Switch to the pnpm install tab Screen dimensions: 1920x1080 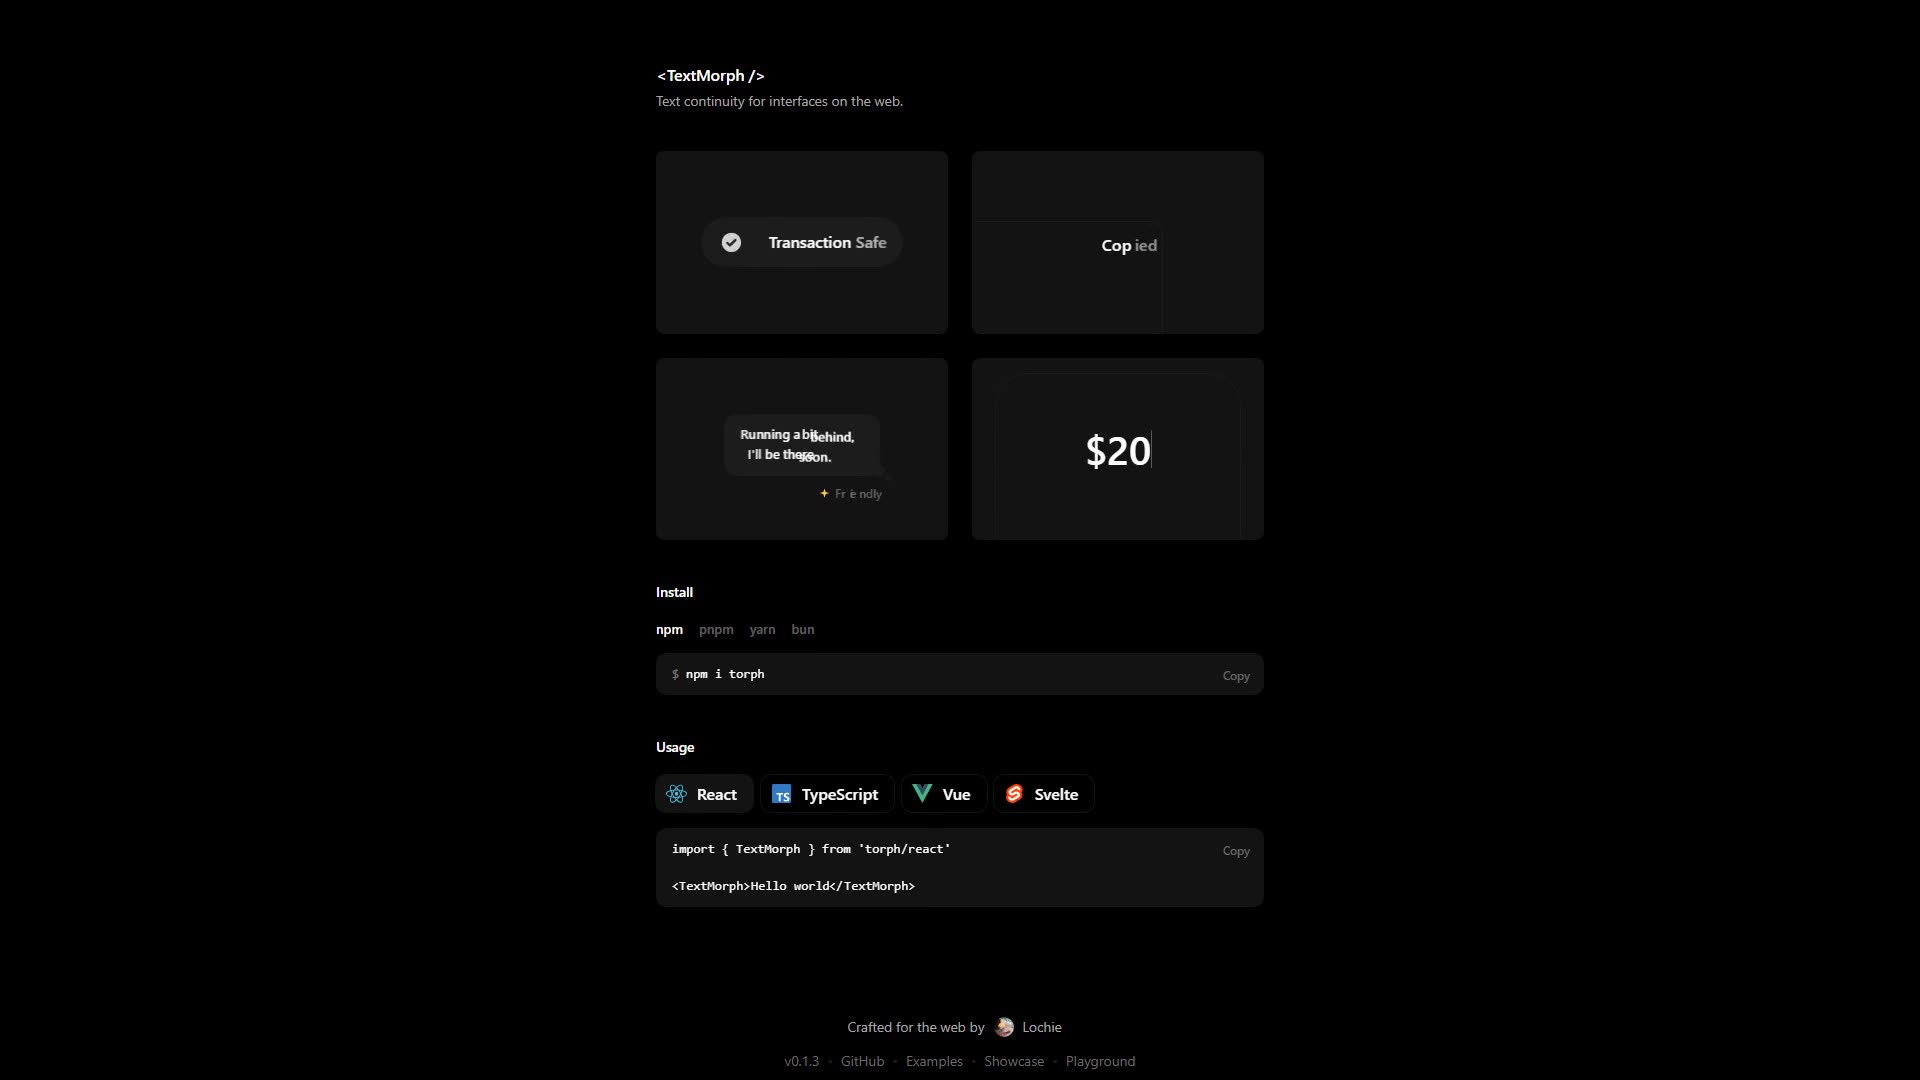point(716,629)
